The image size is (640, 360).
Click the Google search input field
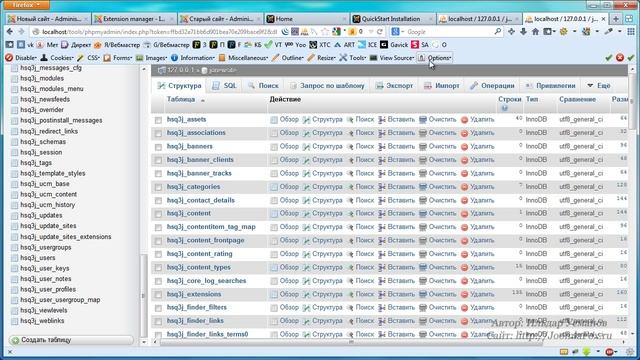click(x=449, y=31)
